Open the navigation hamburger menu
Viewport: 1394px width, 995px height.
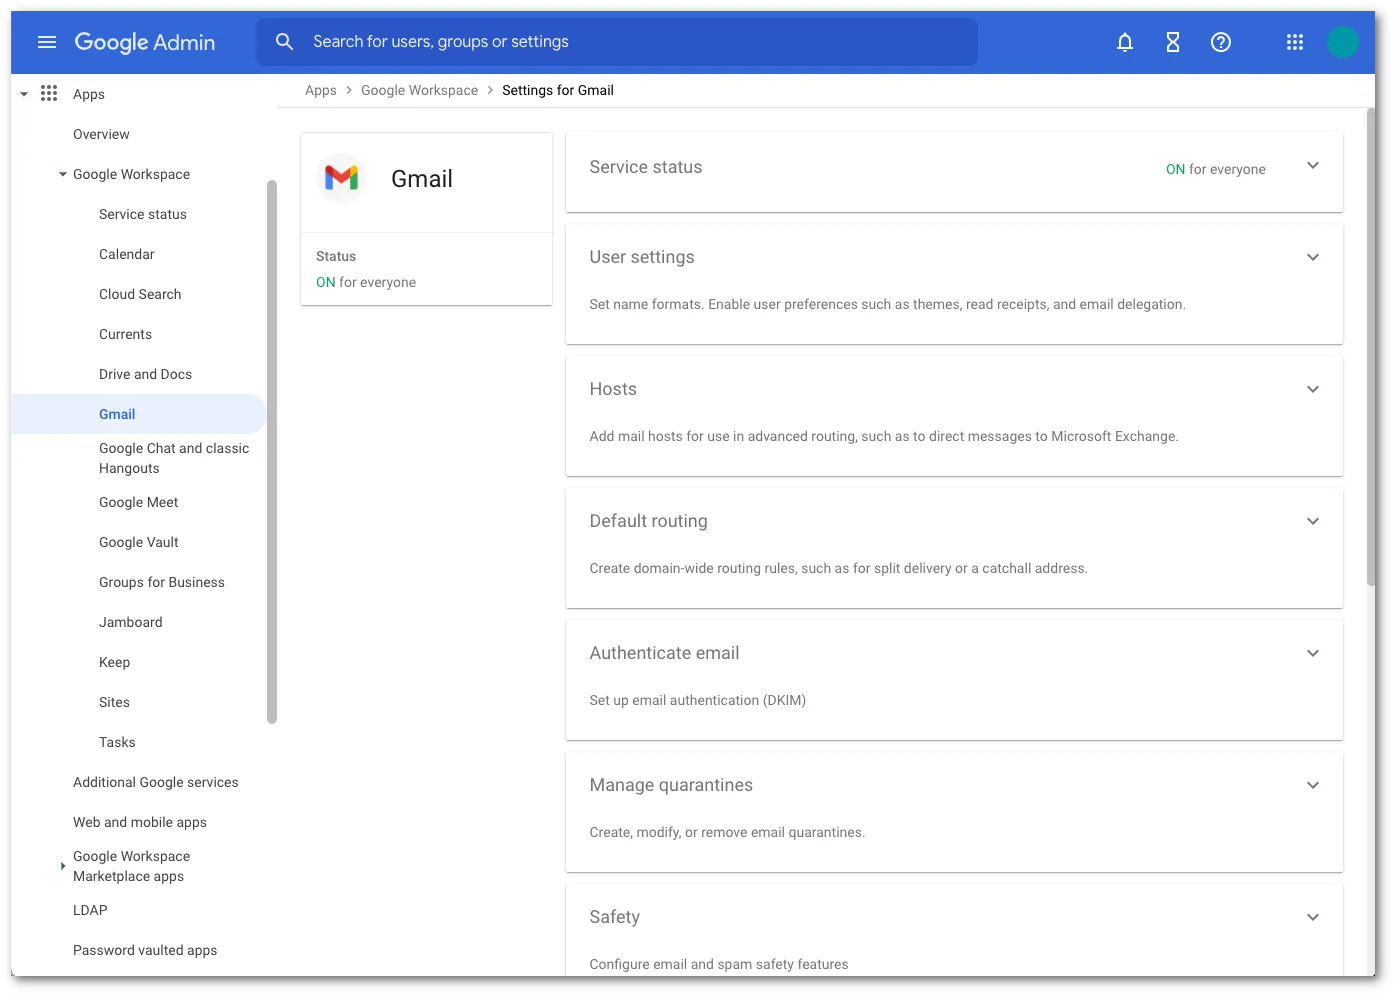coord(46,42)
